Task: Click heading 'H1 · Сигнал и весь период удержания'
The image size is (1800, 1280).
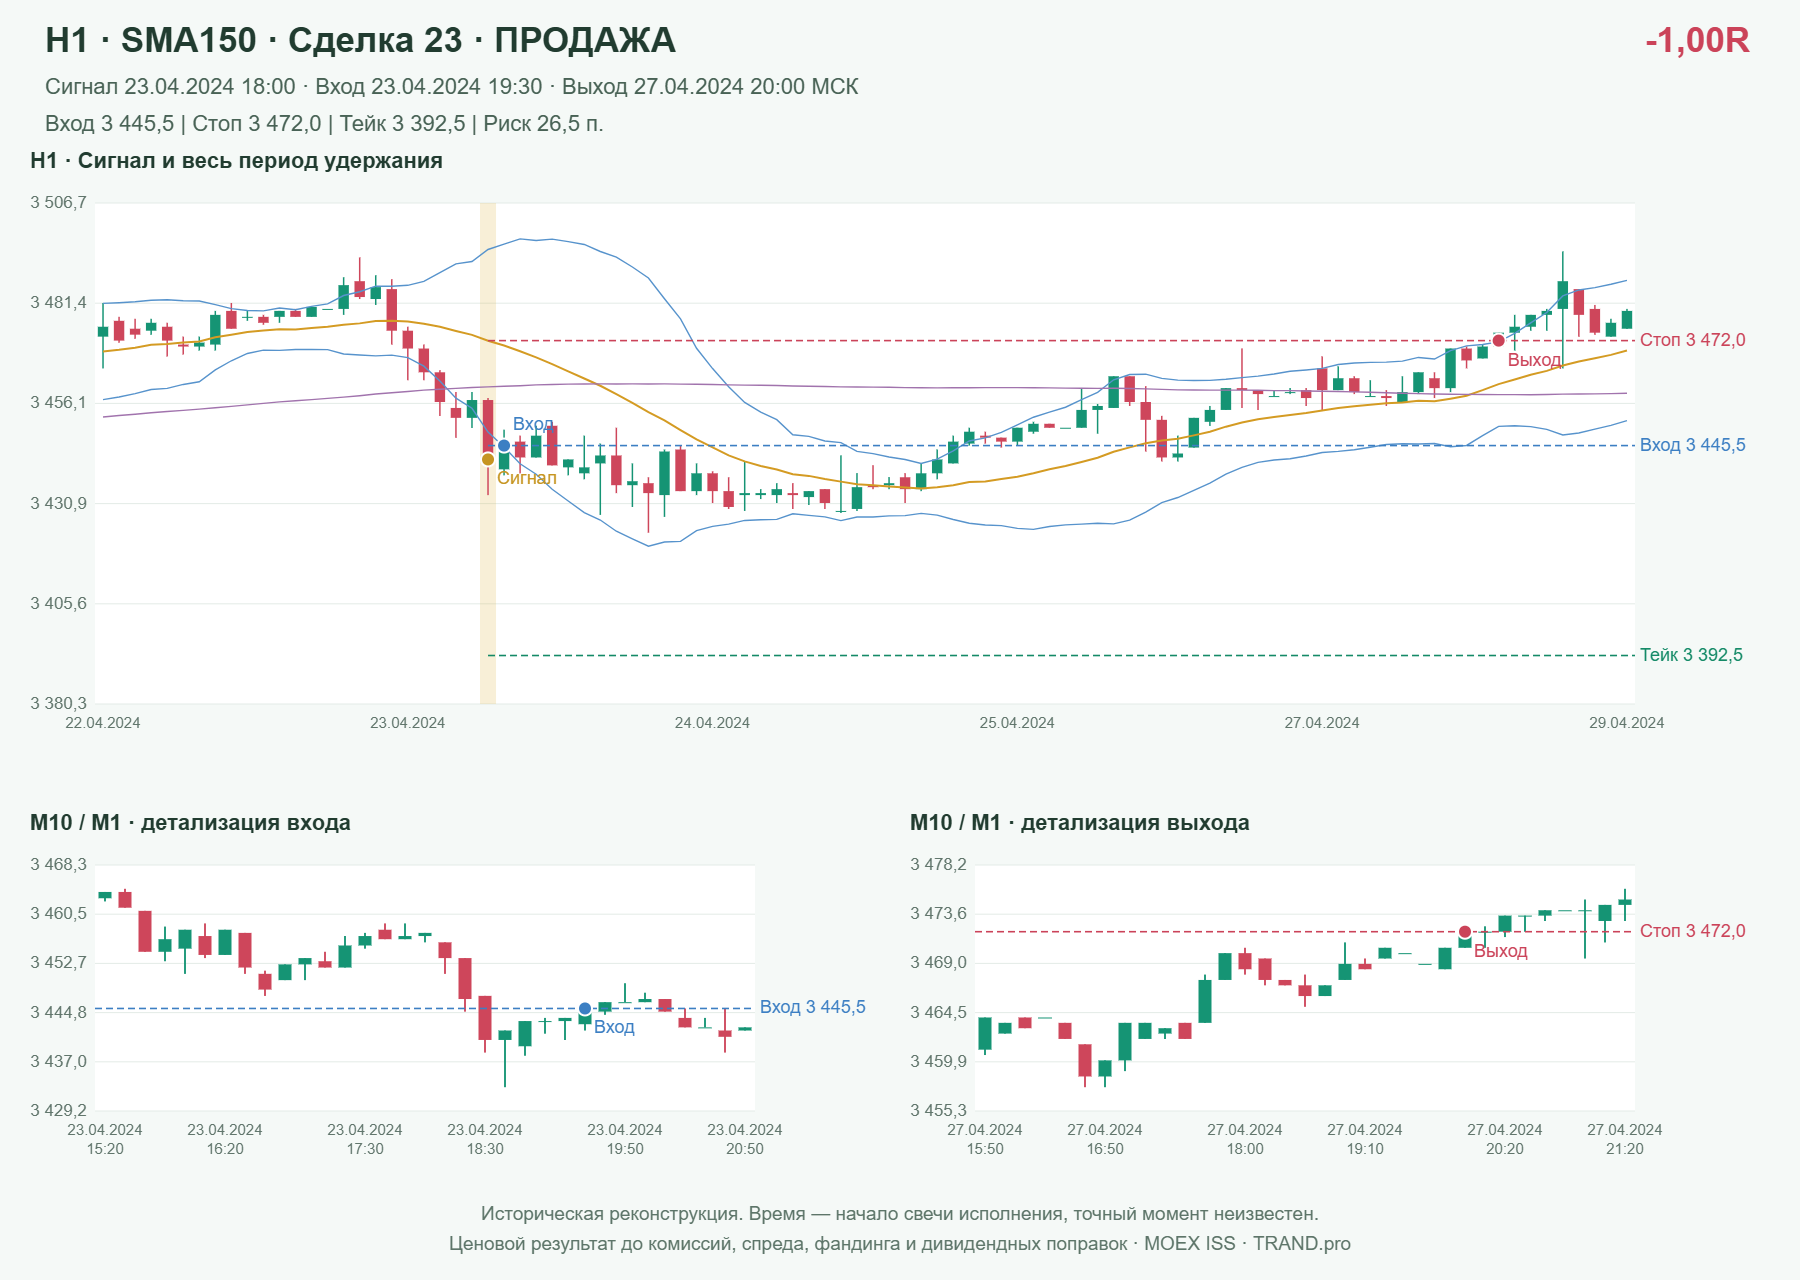Action: [x=236, y=161]
